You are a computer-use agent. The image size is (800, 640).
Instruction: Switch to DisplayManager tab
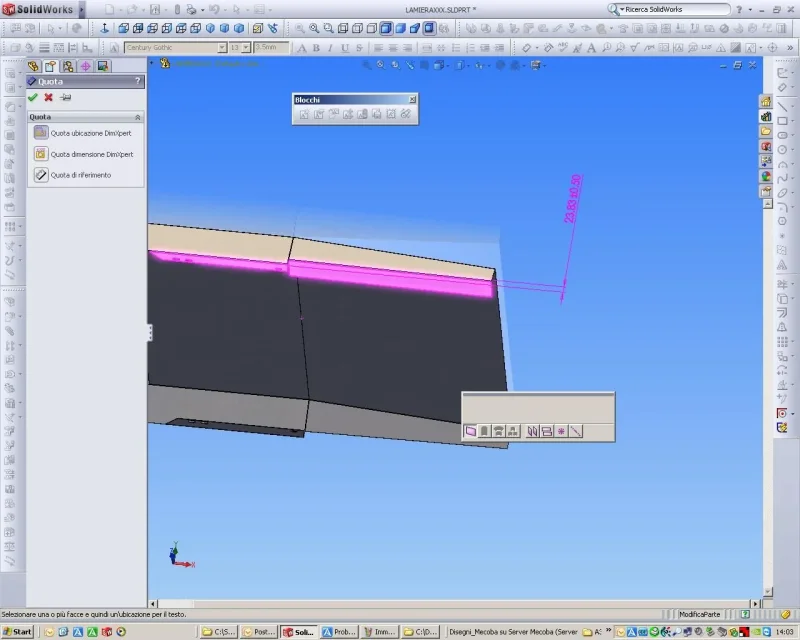coord(103,66)
